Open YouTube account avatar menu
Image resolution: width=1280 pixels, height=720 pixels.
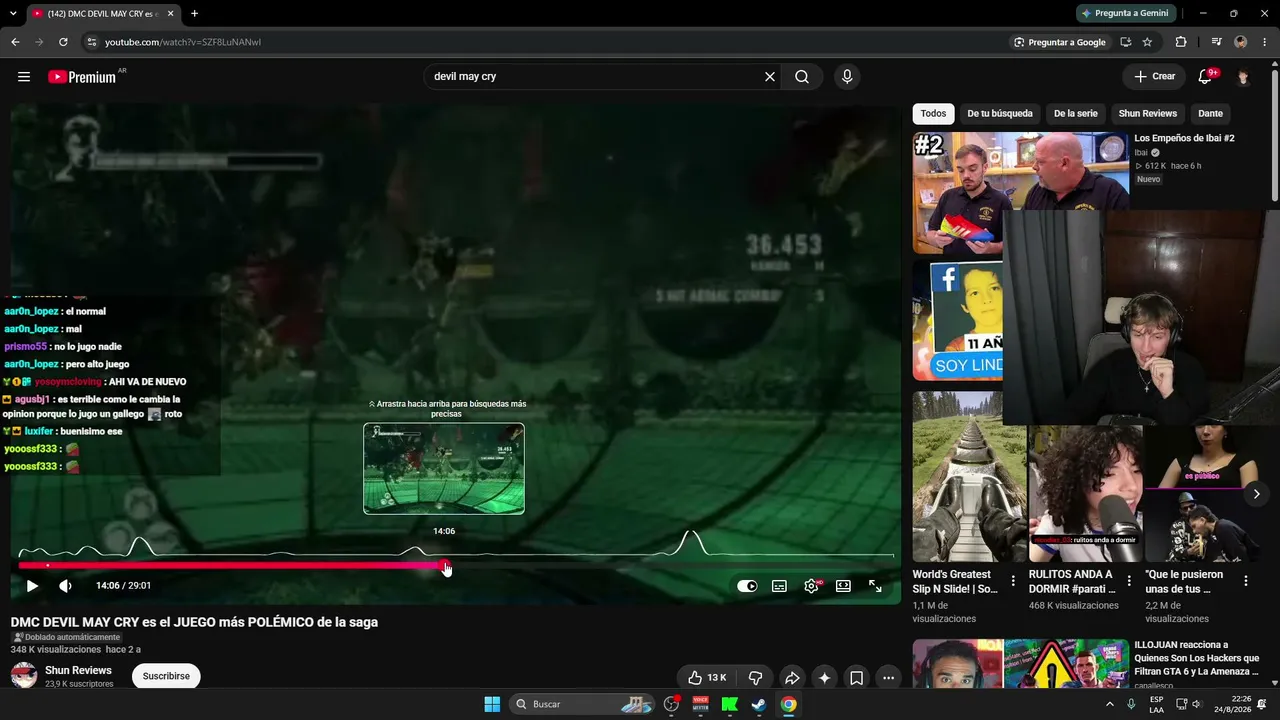pos(1243,77)
